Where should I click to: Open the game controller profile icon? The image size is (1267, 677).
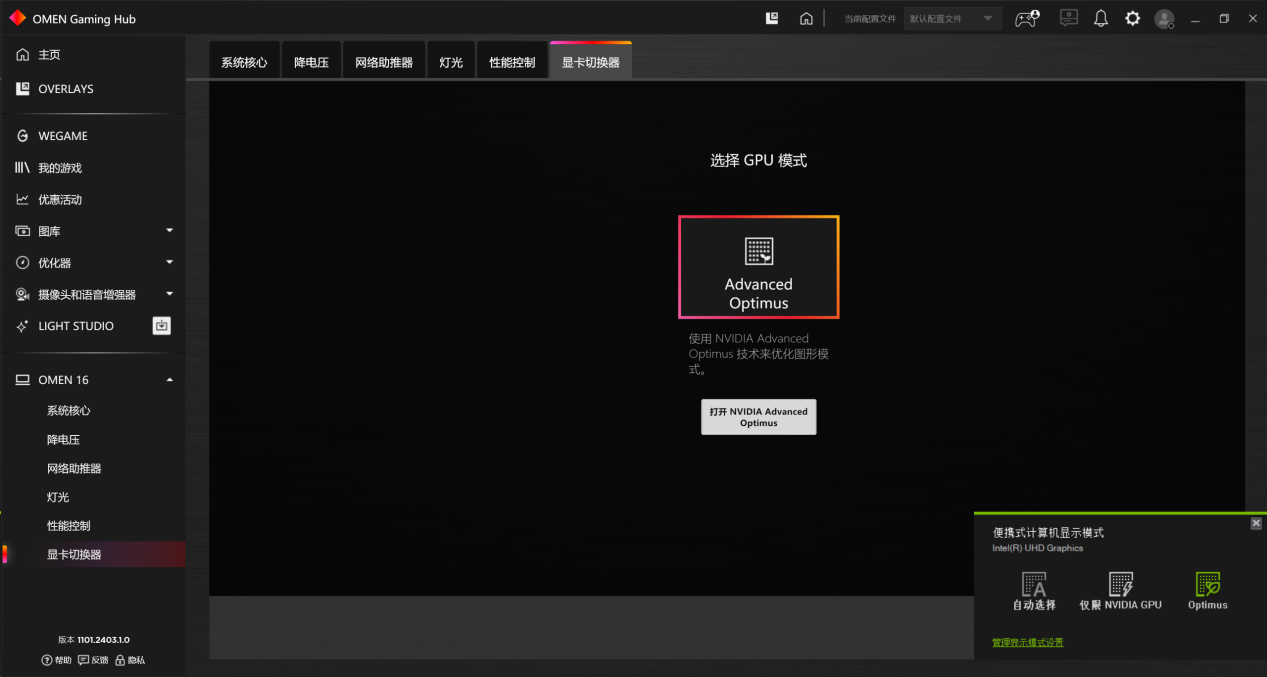pos(1026,19)
